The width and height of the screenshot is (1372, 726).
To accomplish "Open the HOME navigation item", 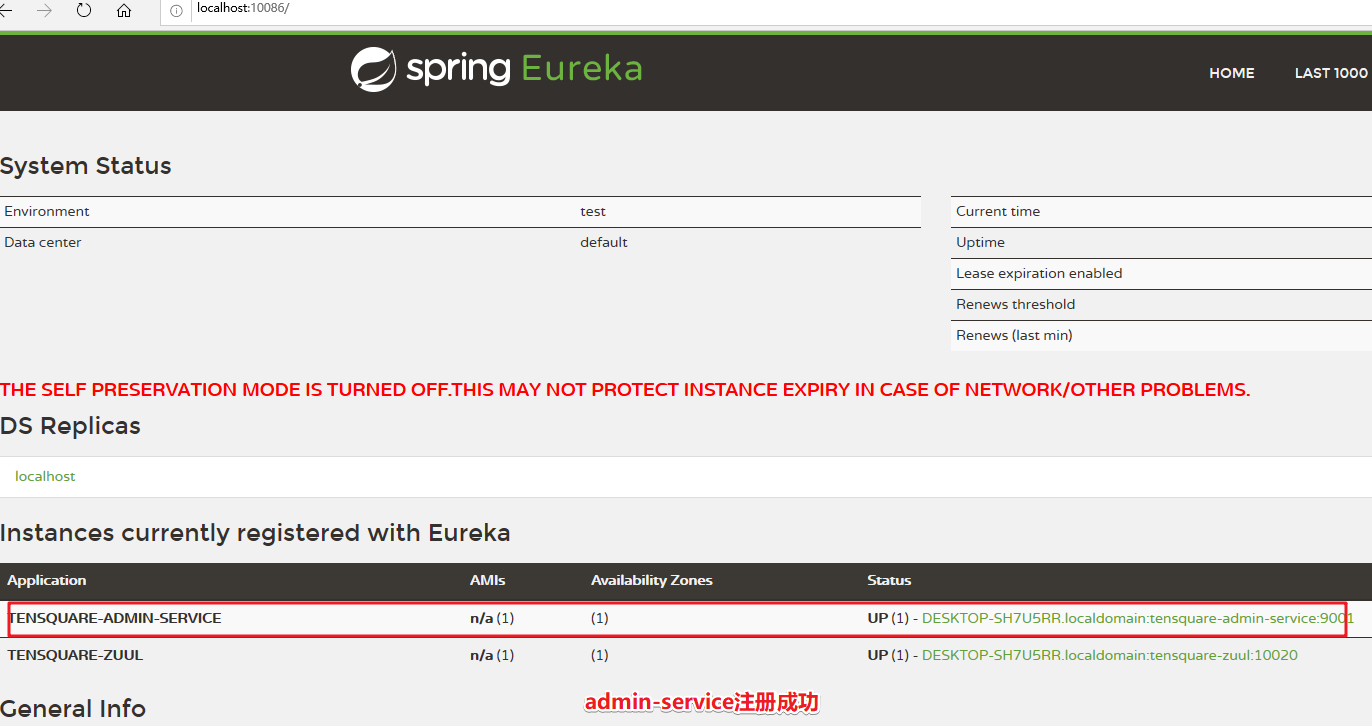I will point(1231,73).
